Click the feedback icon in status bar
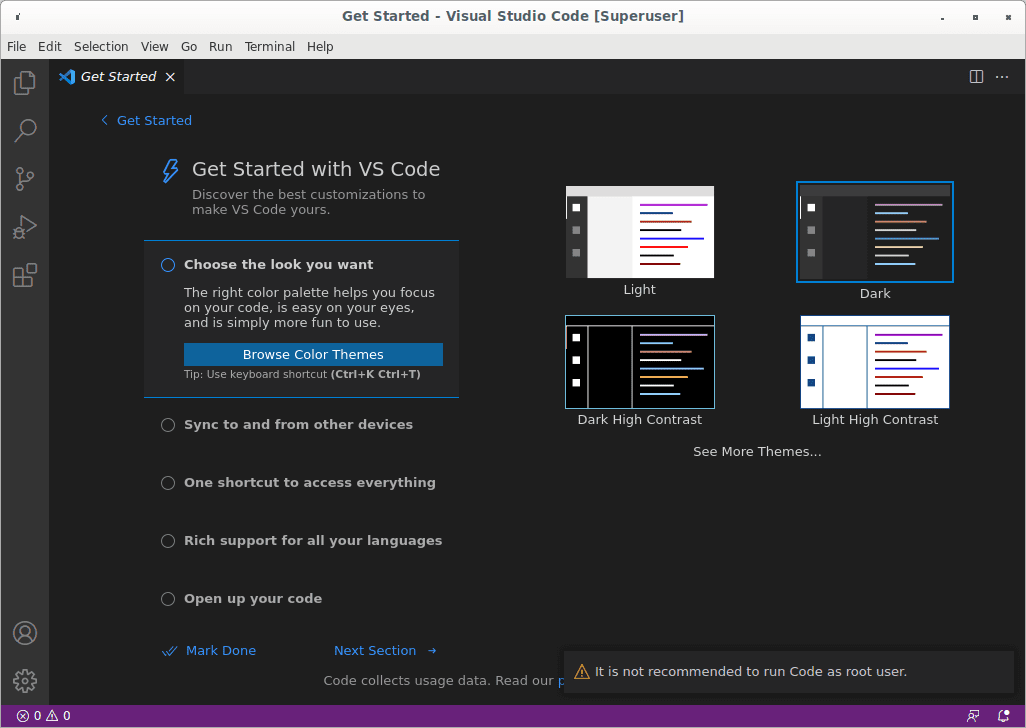 [973, 716]
